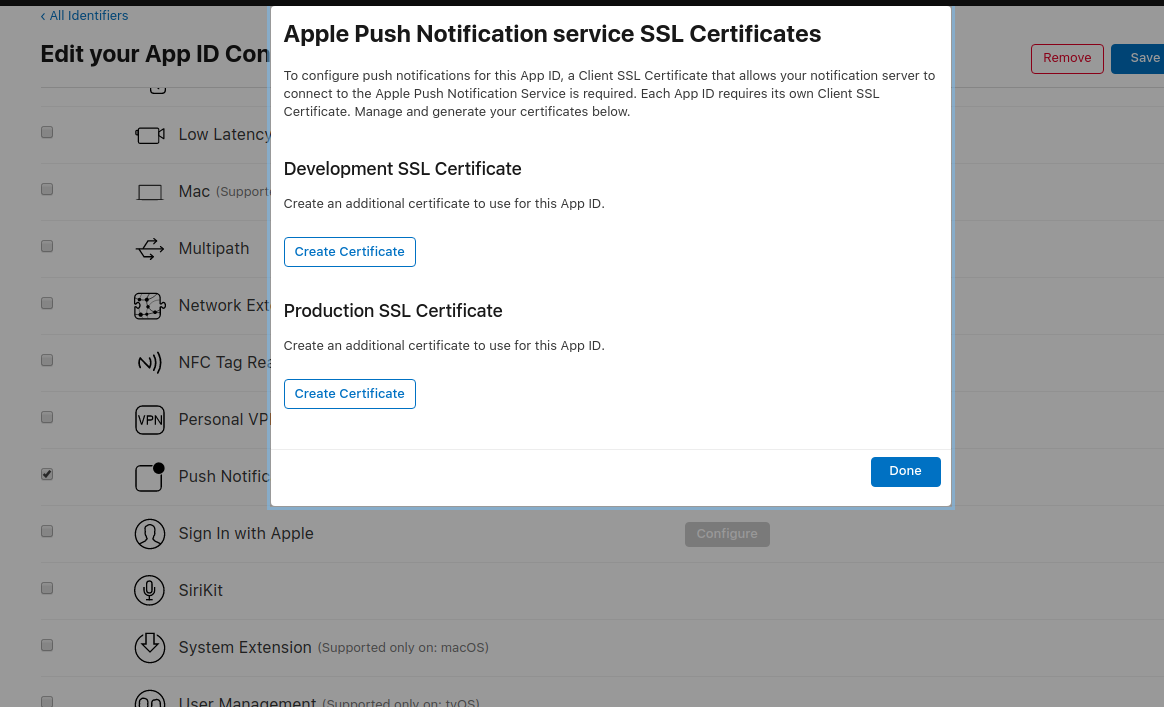Click the Low Latency camera icon

[x=150, y=135]
